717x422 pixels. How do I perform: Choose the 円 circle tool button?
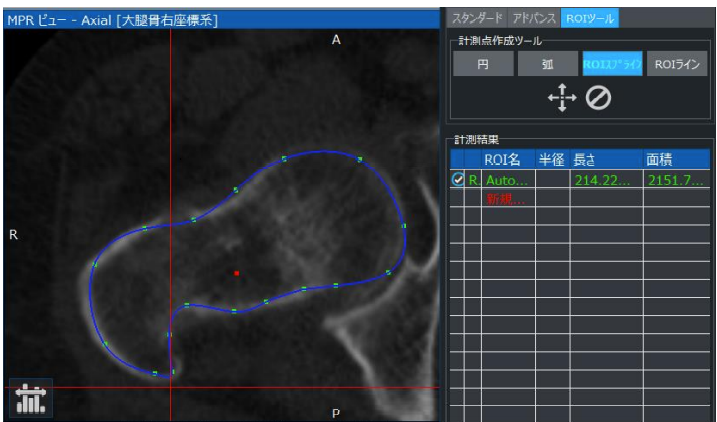483,64
